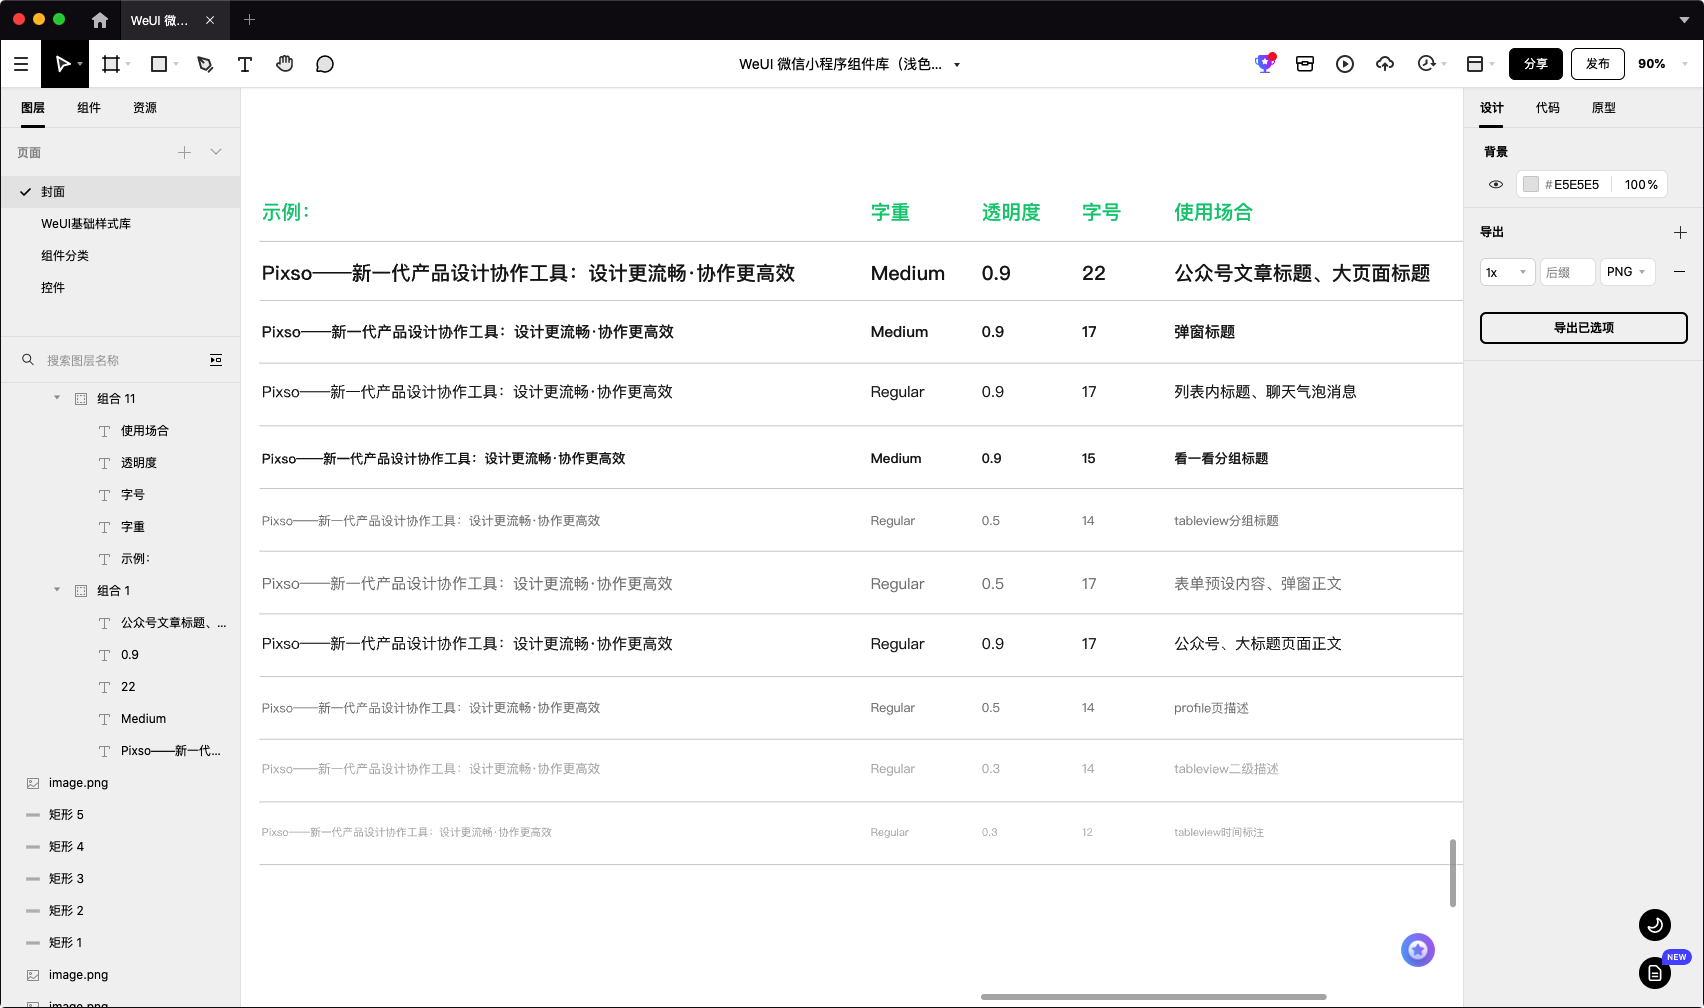Select the Comment tool

[325, 64]
